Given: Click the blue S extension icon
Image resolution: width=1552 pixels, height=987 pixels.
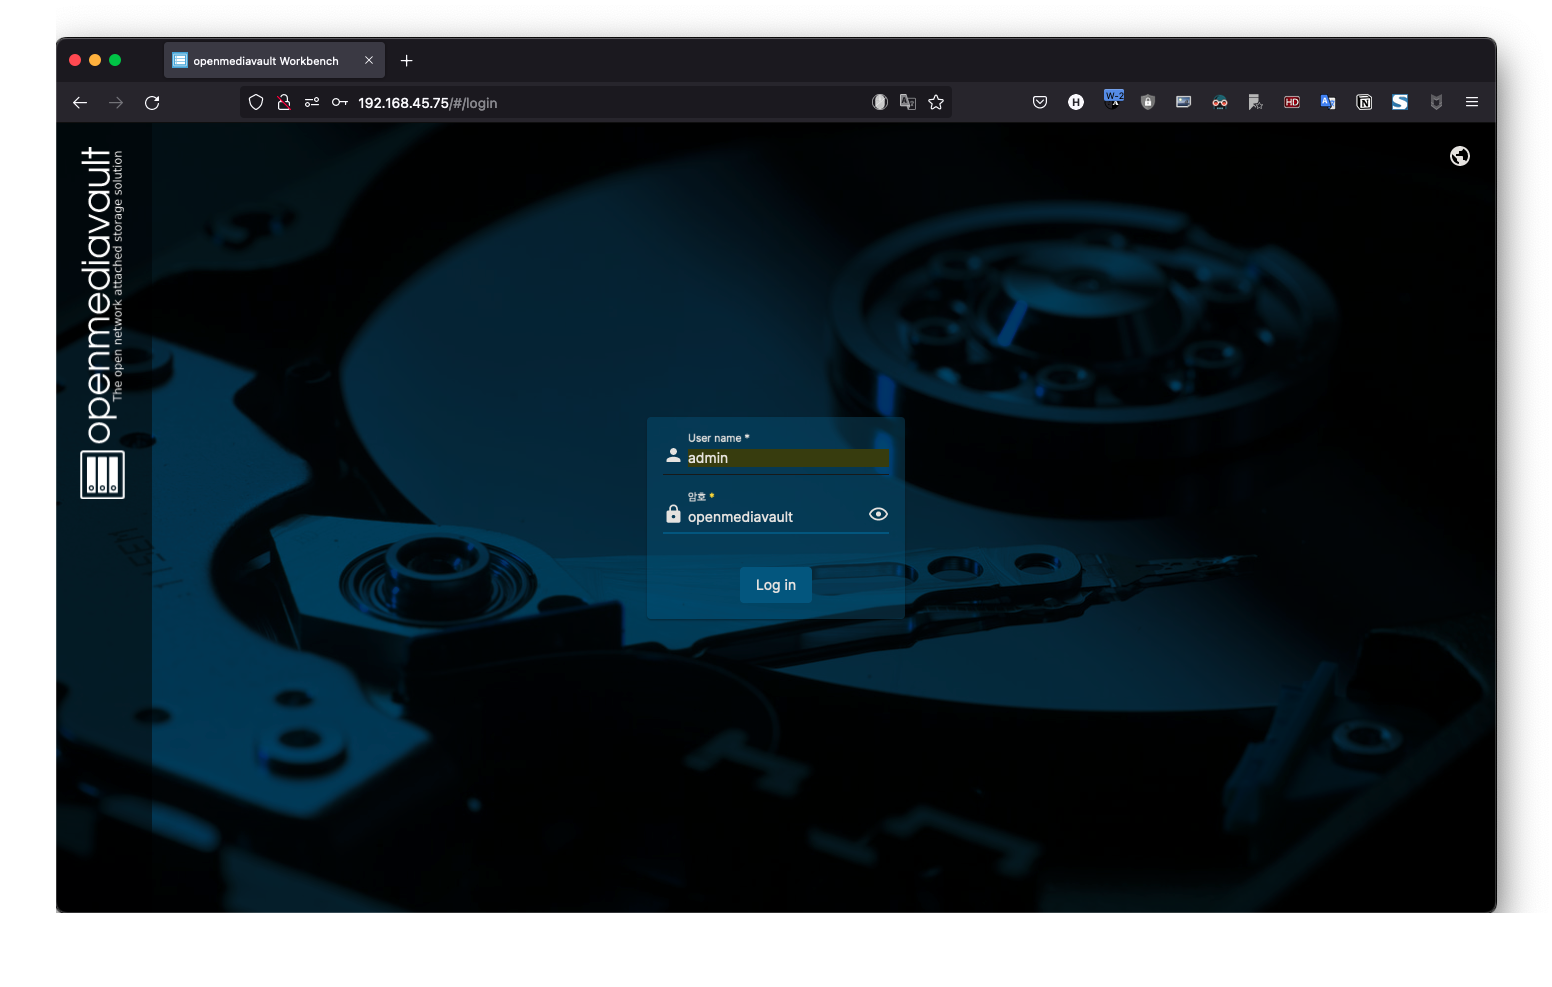Looking at the screenshot, I should click(x=1400, y=102).
